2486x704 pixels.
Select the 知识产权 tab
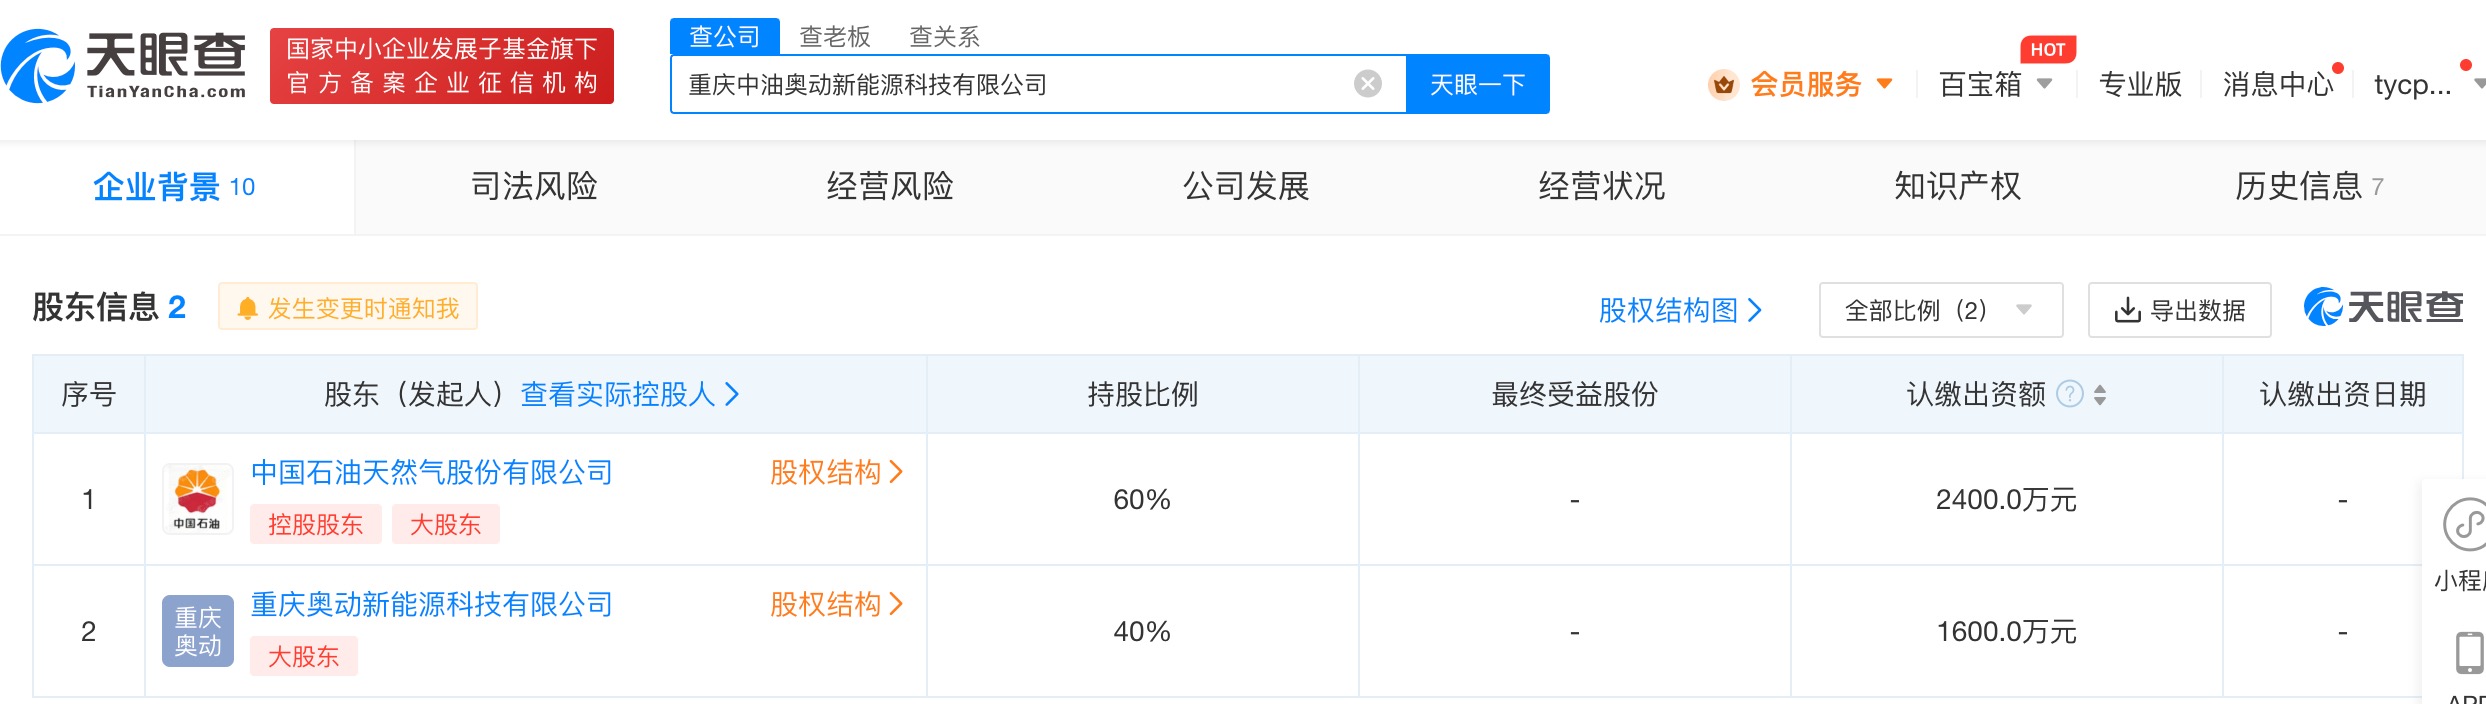coord(1958,187)
